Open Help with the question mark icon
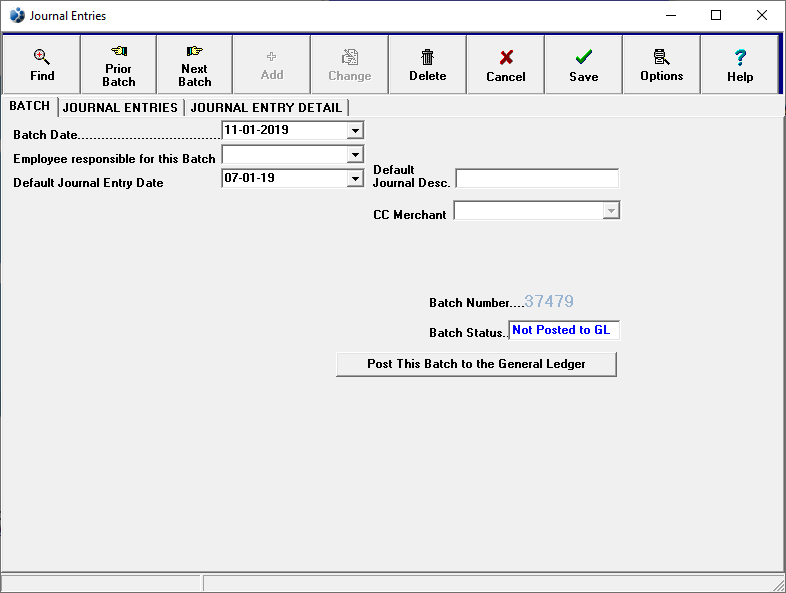Image resolution: width=786 pixels, height=593 pixels. coord(740,58)
